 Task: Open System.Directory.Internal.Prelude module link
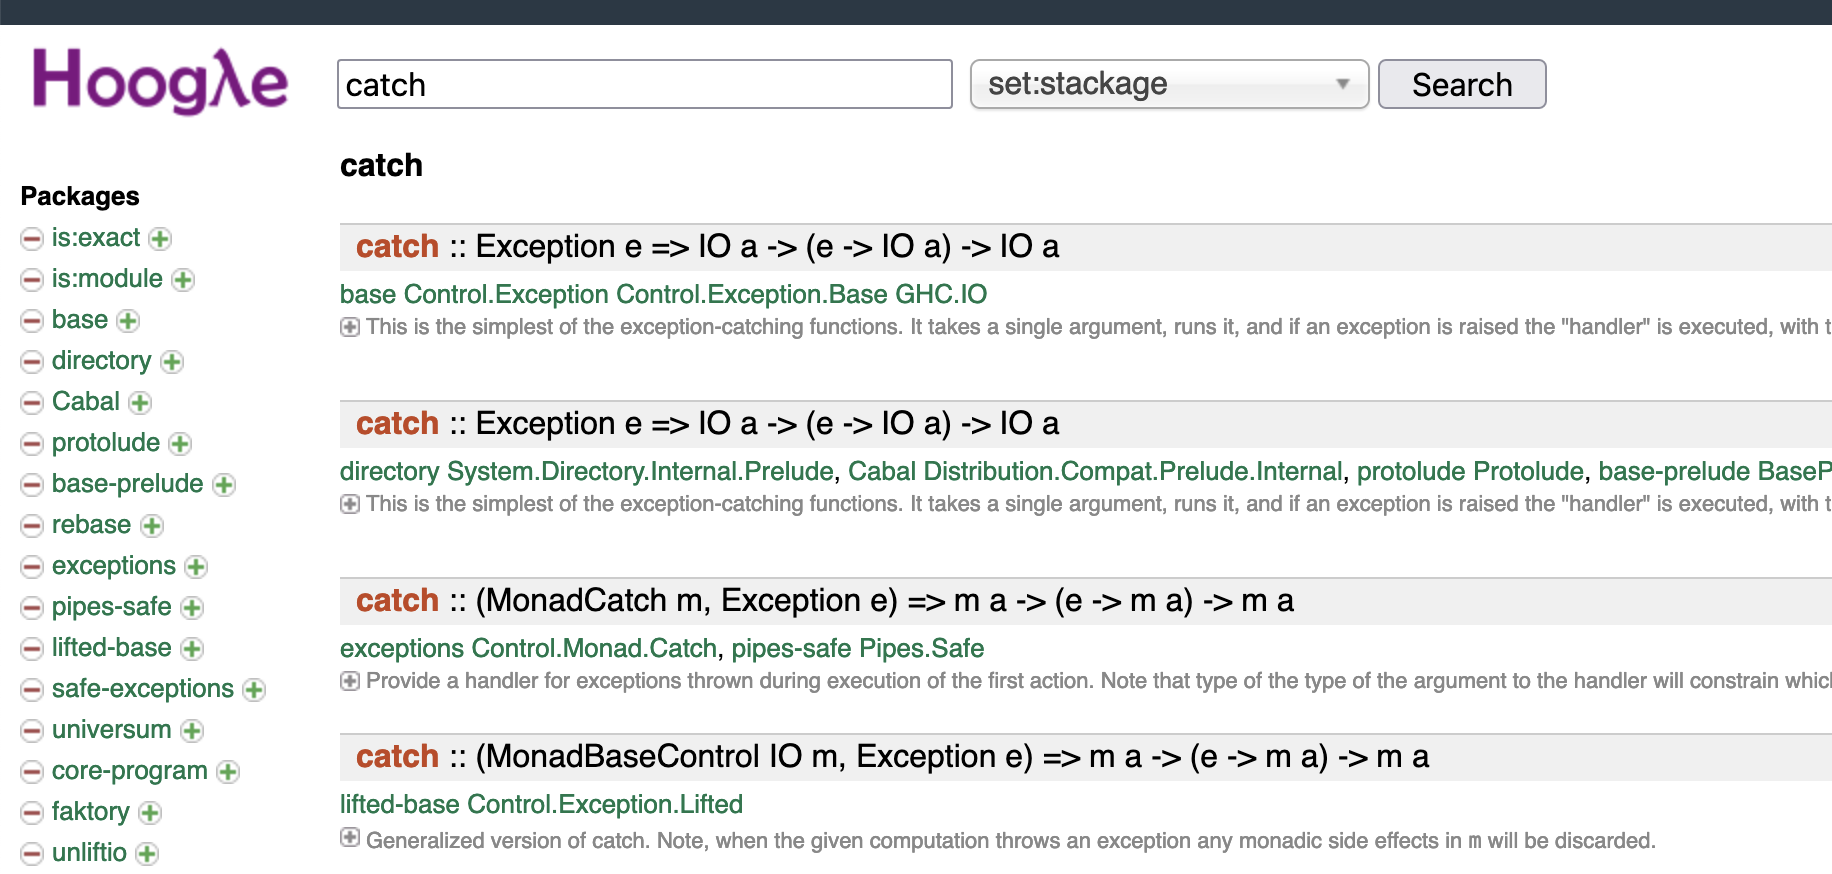pos(640,471)
